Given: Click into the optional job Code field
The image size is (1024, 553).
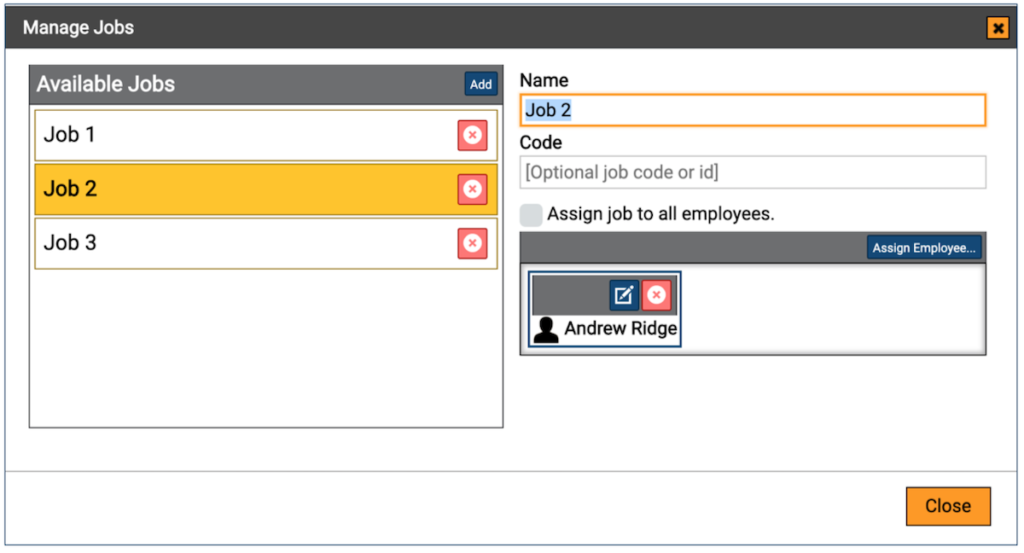Looking at the screenshot, I should coord(752,172).
